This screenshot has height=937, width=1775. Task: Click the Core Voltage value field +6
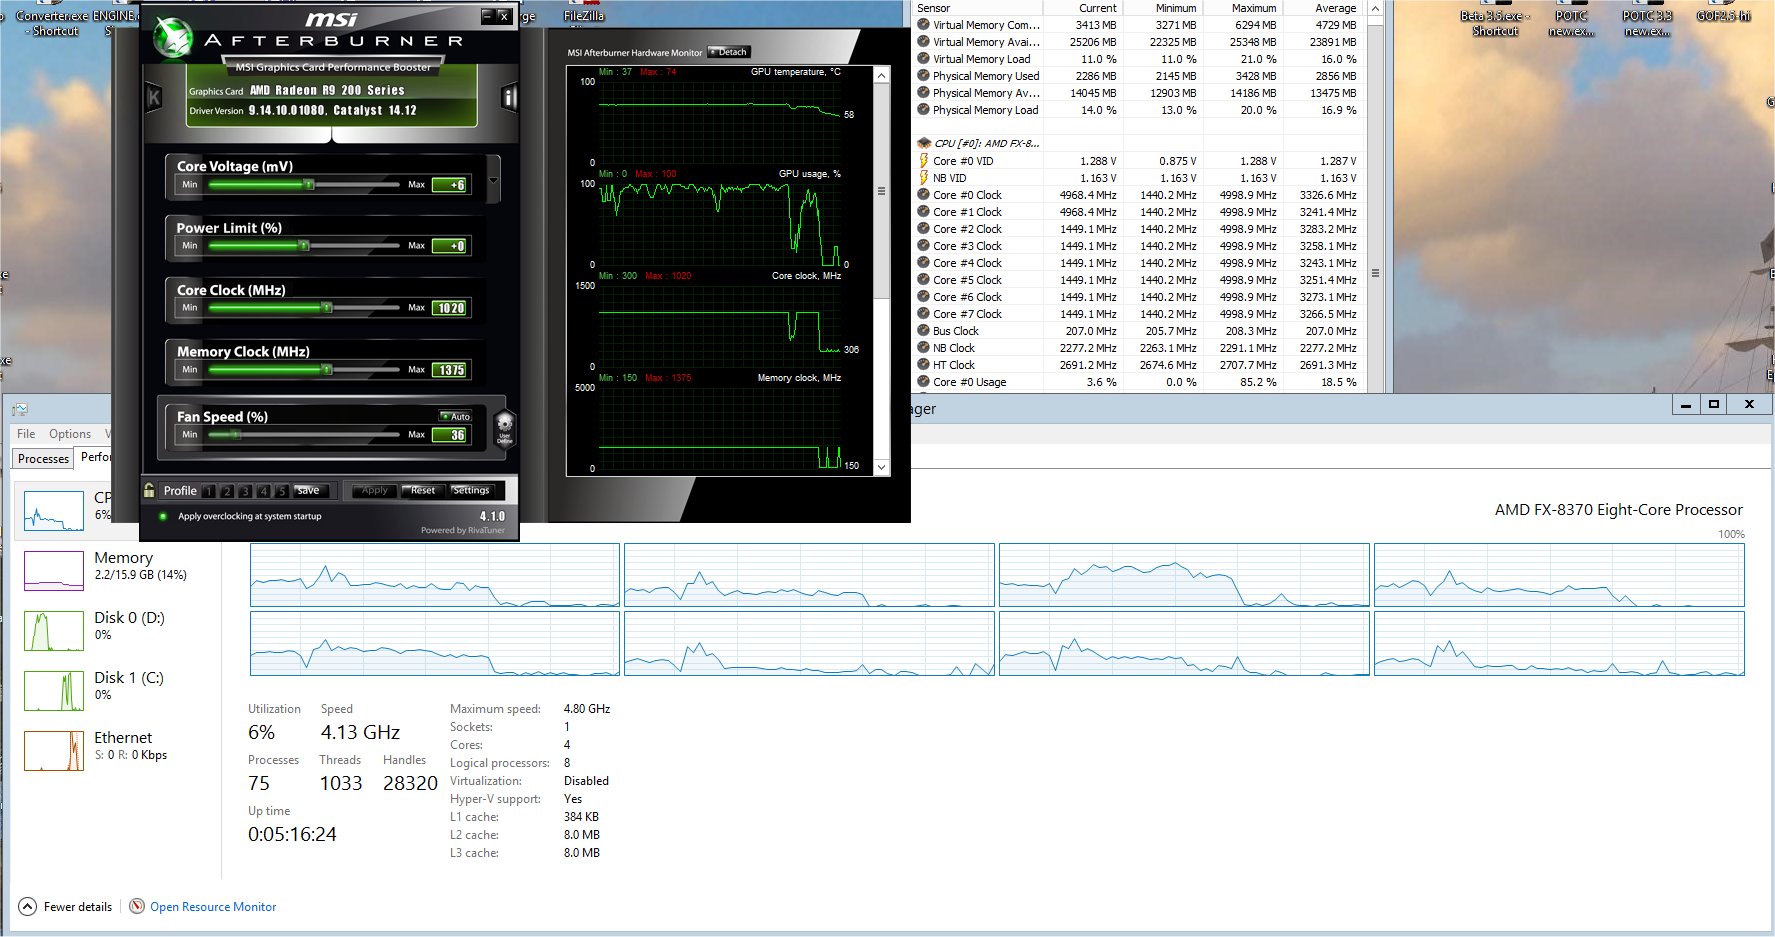[450, 185]
